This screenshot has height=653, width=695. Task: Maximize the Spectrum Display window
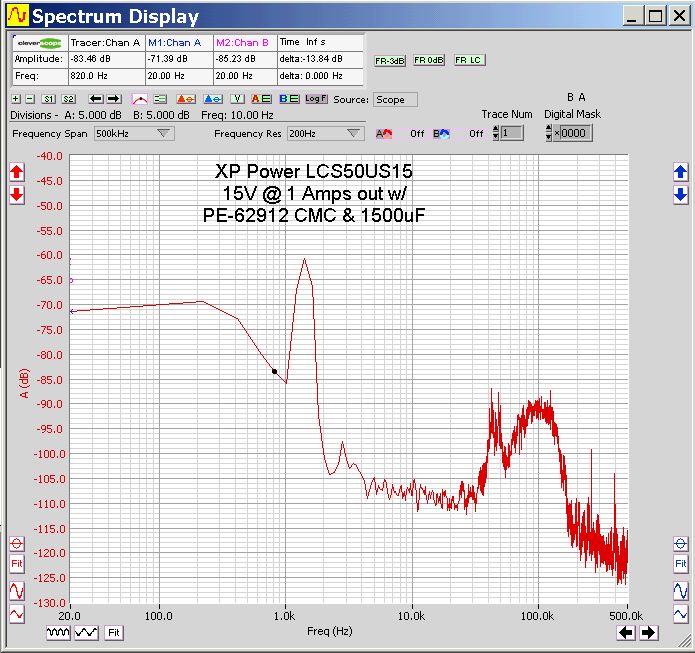coord(656,16)
